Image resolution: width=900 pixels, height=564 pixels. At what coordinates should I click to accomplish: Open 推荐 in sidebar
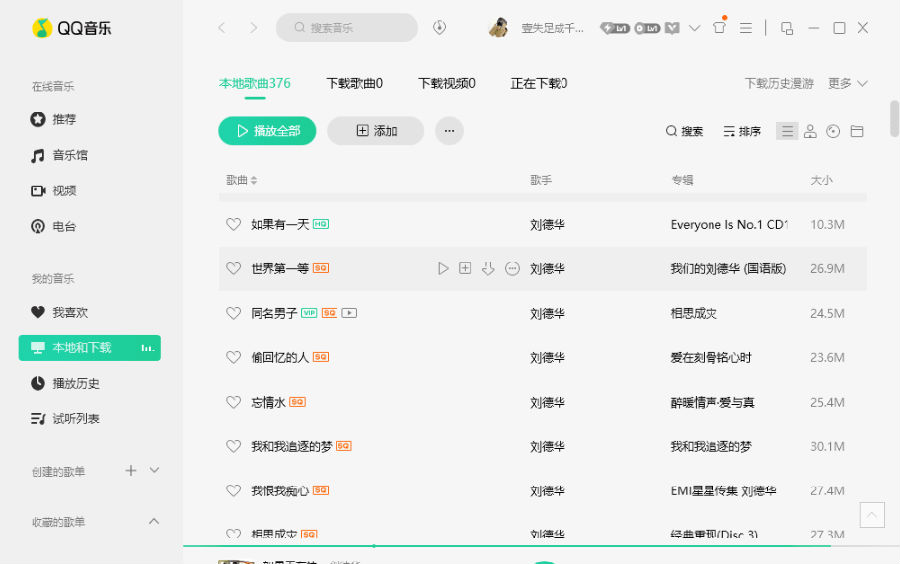tap(53, 119)
